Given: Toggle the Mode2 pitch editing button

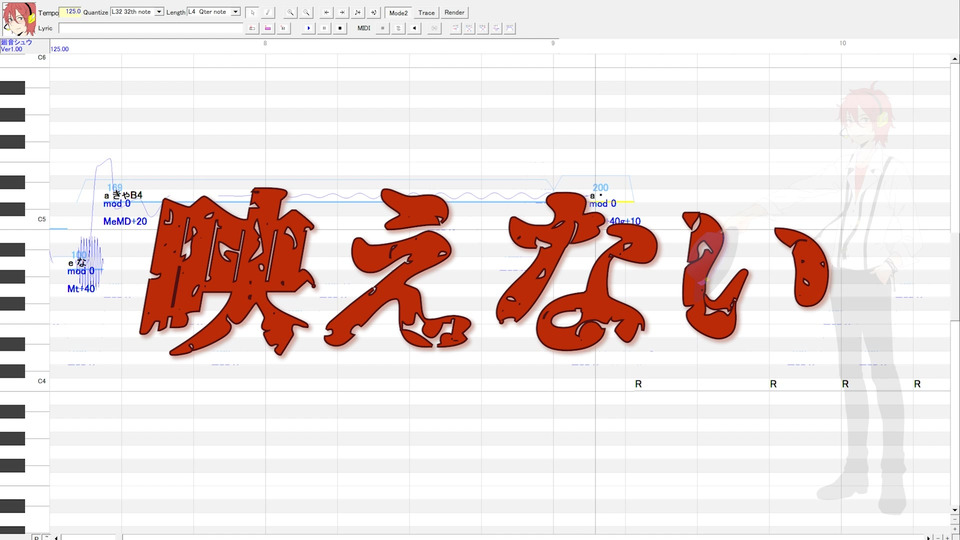Looking at the screenshot, I should 398,12.
